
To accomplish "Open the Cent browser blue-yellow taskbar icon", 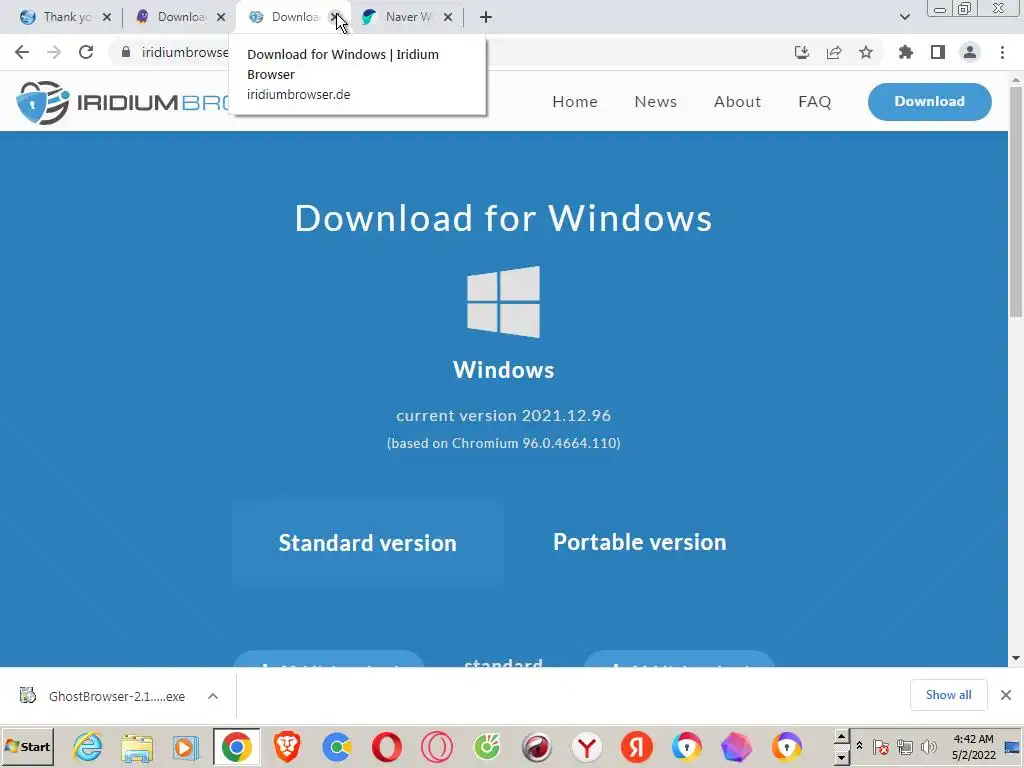I will (x=337, y=746).
